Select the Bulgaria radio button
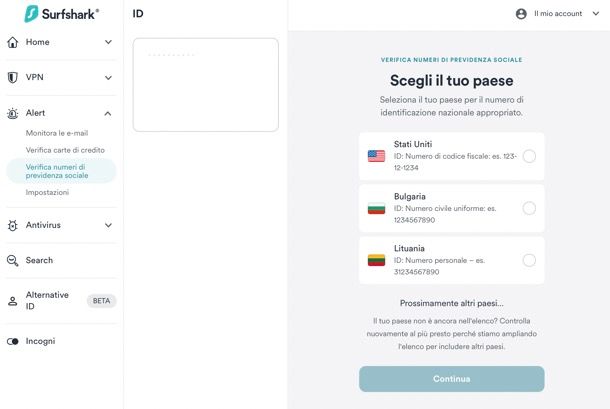The height and width of the screenshot is (409, 610). (529, 208)
